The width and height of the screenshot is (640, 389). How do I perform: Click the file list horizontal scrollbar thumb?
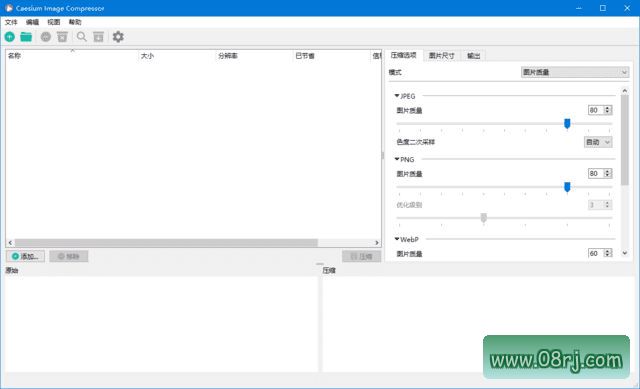(x=166, y=243)
